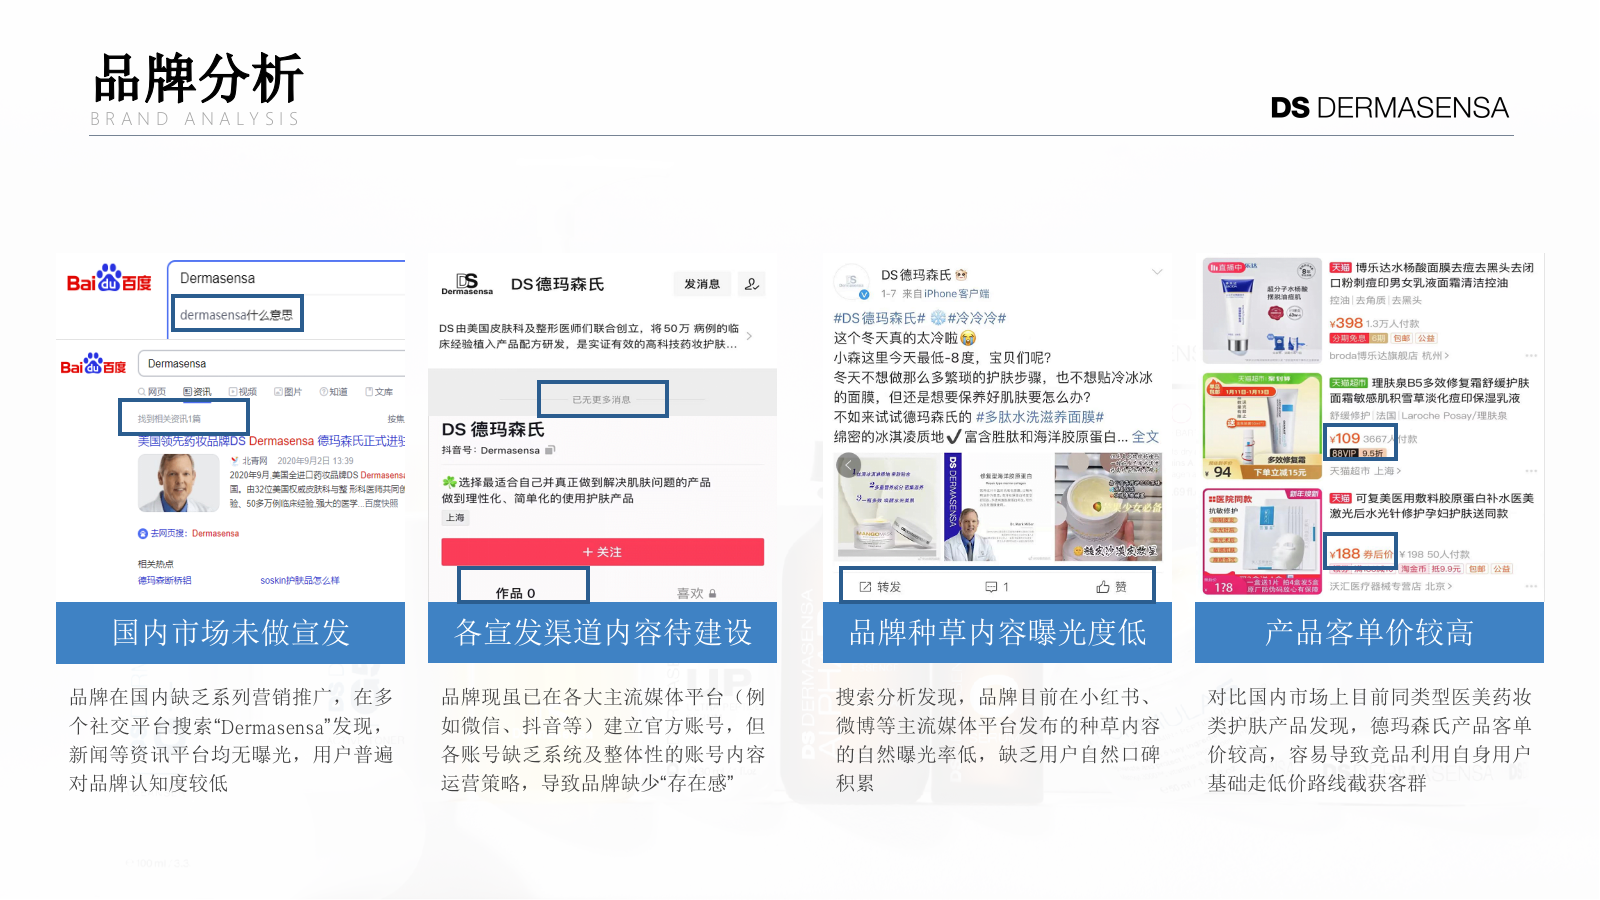Click the ¥109 price
The height and width of the screenshot is (900, 1600).
[x=1345, y=438]
